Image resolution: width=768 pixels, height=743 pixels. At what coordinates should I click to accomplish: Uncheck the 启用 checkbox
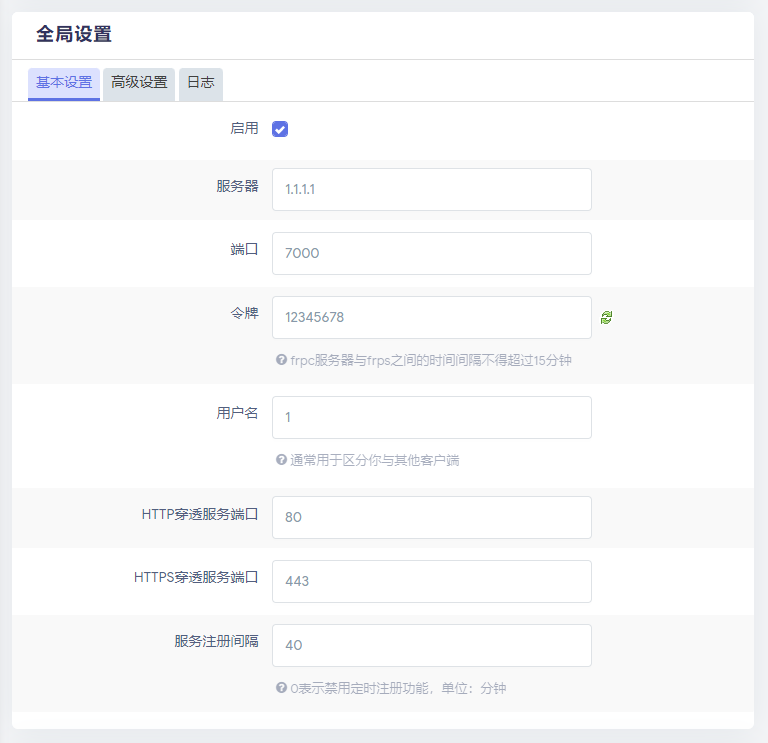pos(280,129)
